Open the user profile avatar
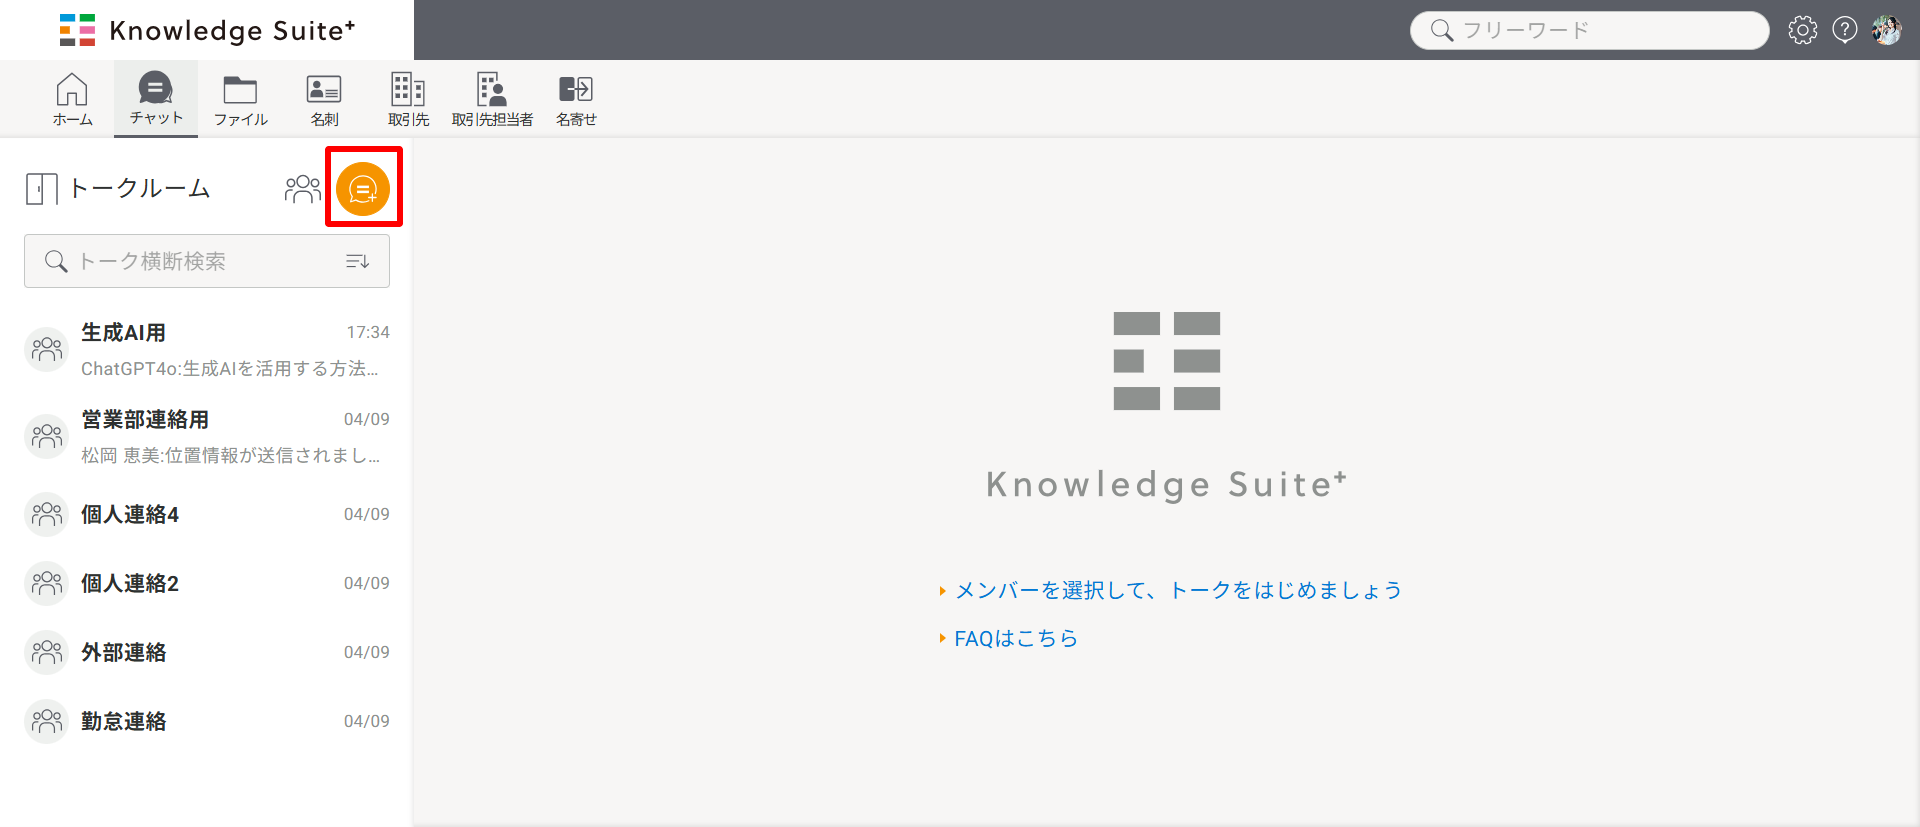Image resolution: width=1920 pixels, height=827 pixels. (1887, 30)
